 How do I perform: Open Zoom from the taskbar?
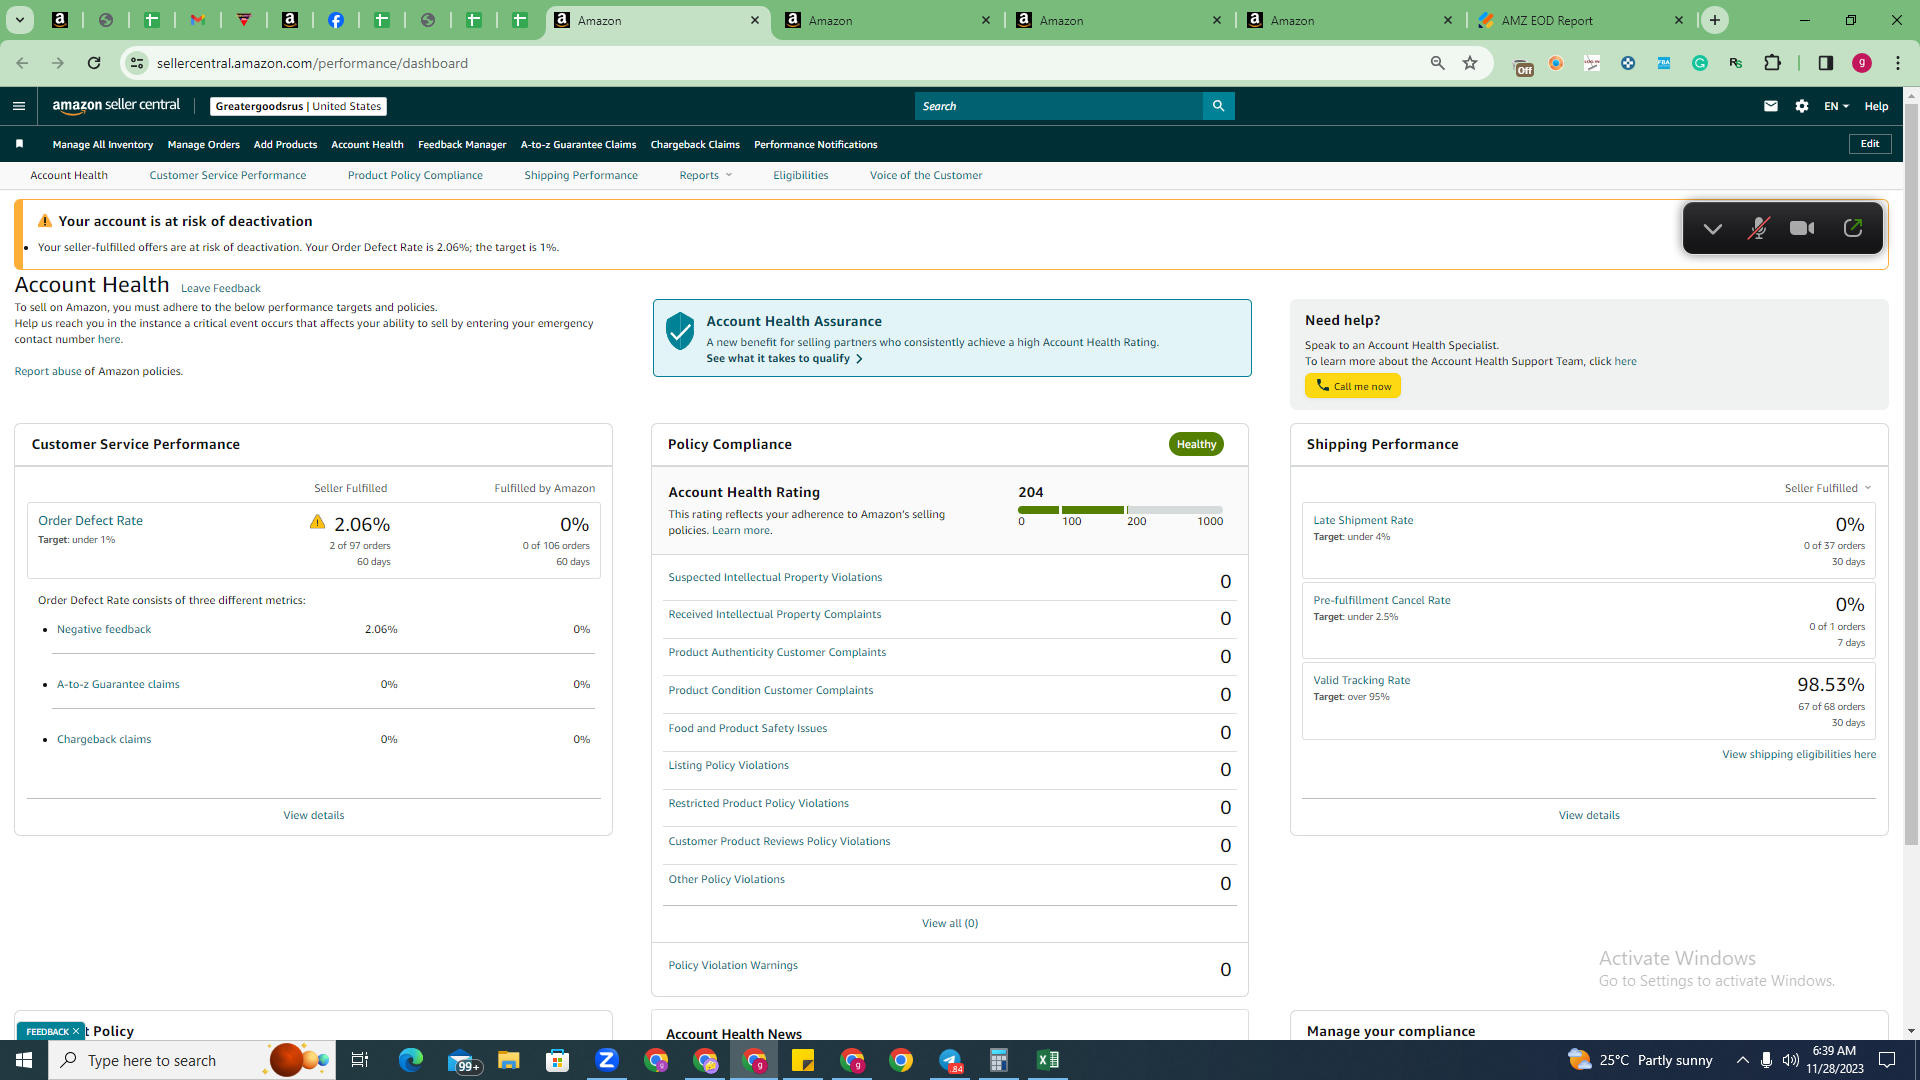click(x=607, y=1060)
